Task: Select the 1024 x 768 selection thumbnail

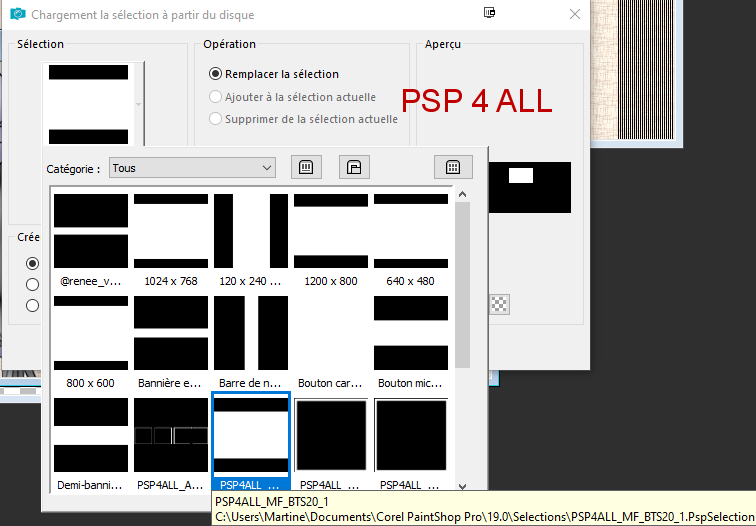Action: (x=171, y=239)
